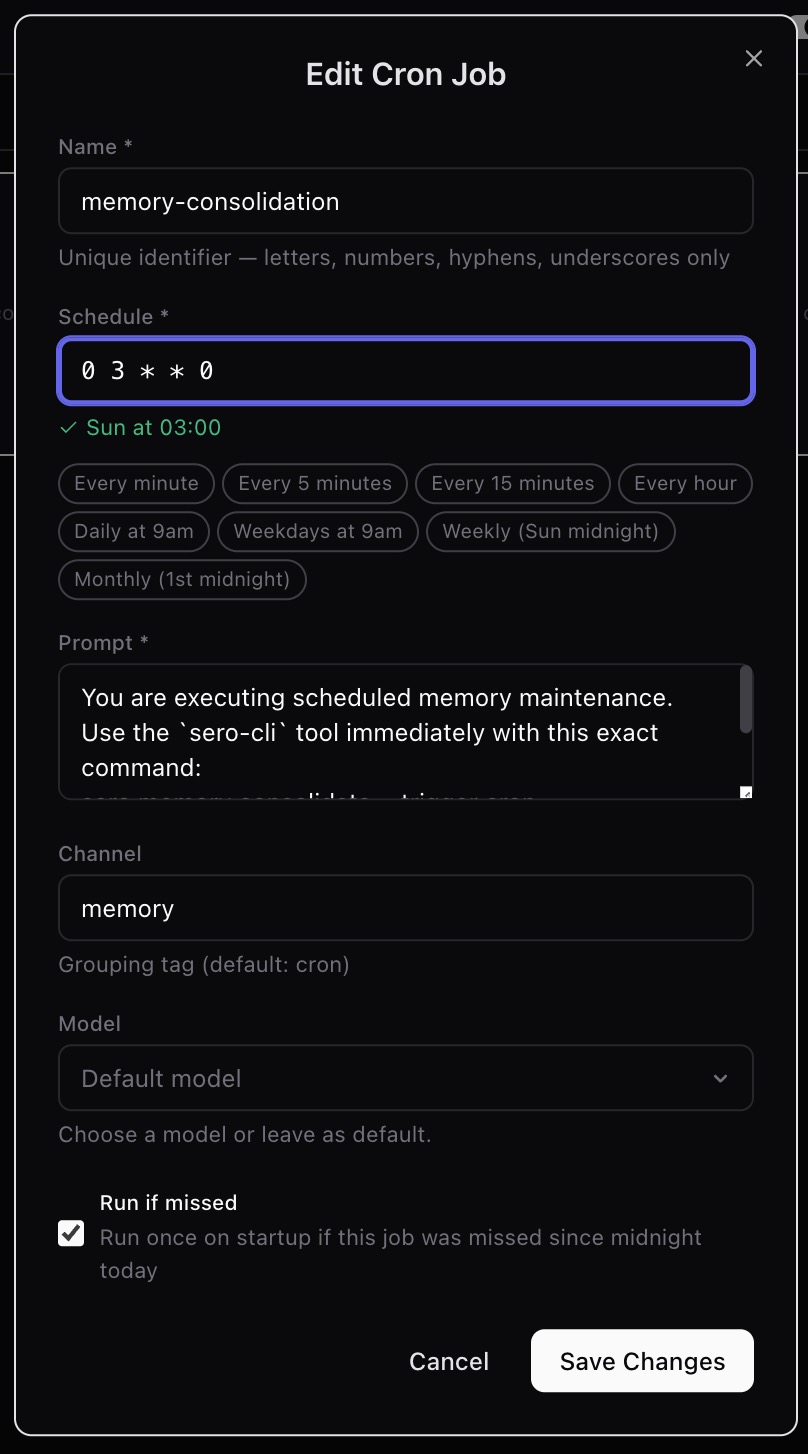Pick Monthly (1st midnight) preset
Image resolution: width=808 pixels, height=1454 pixels.
182,579
